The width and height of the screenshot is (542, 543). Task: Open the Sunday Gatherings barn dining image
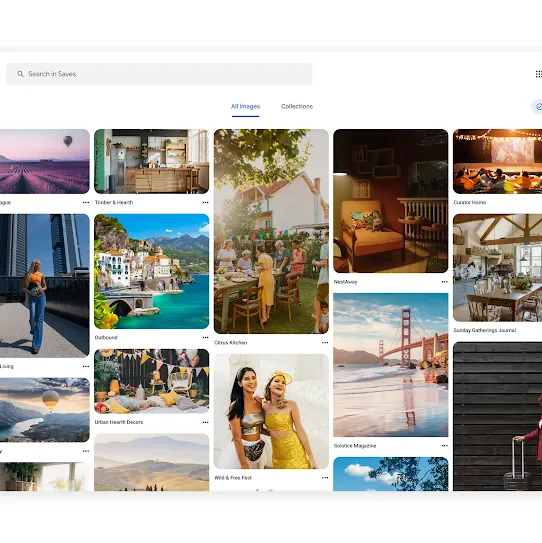497,268
